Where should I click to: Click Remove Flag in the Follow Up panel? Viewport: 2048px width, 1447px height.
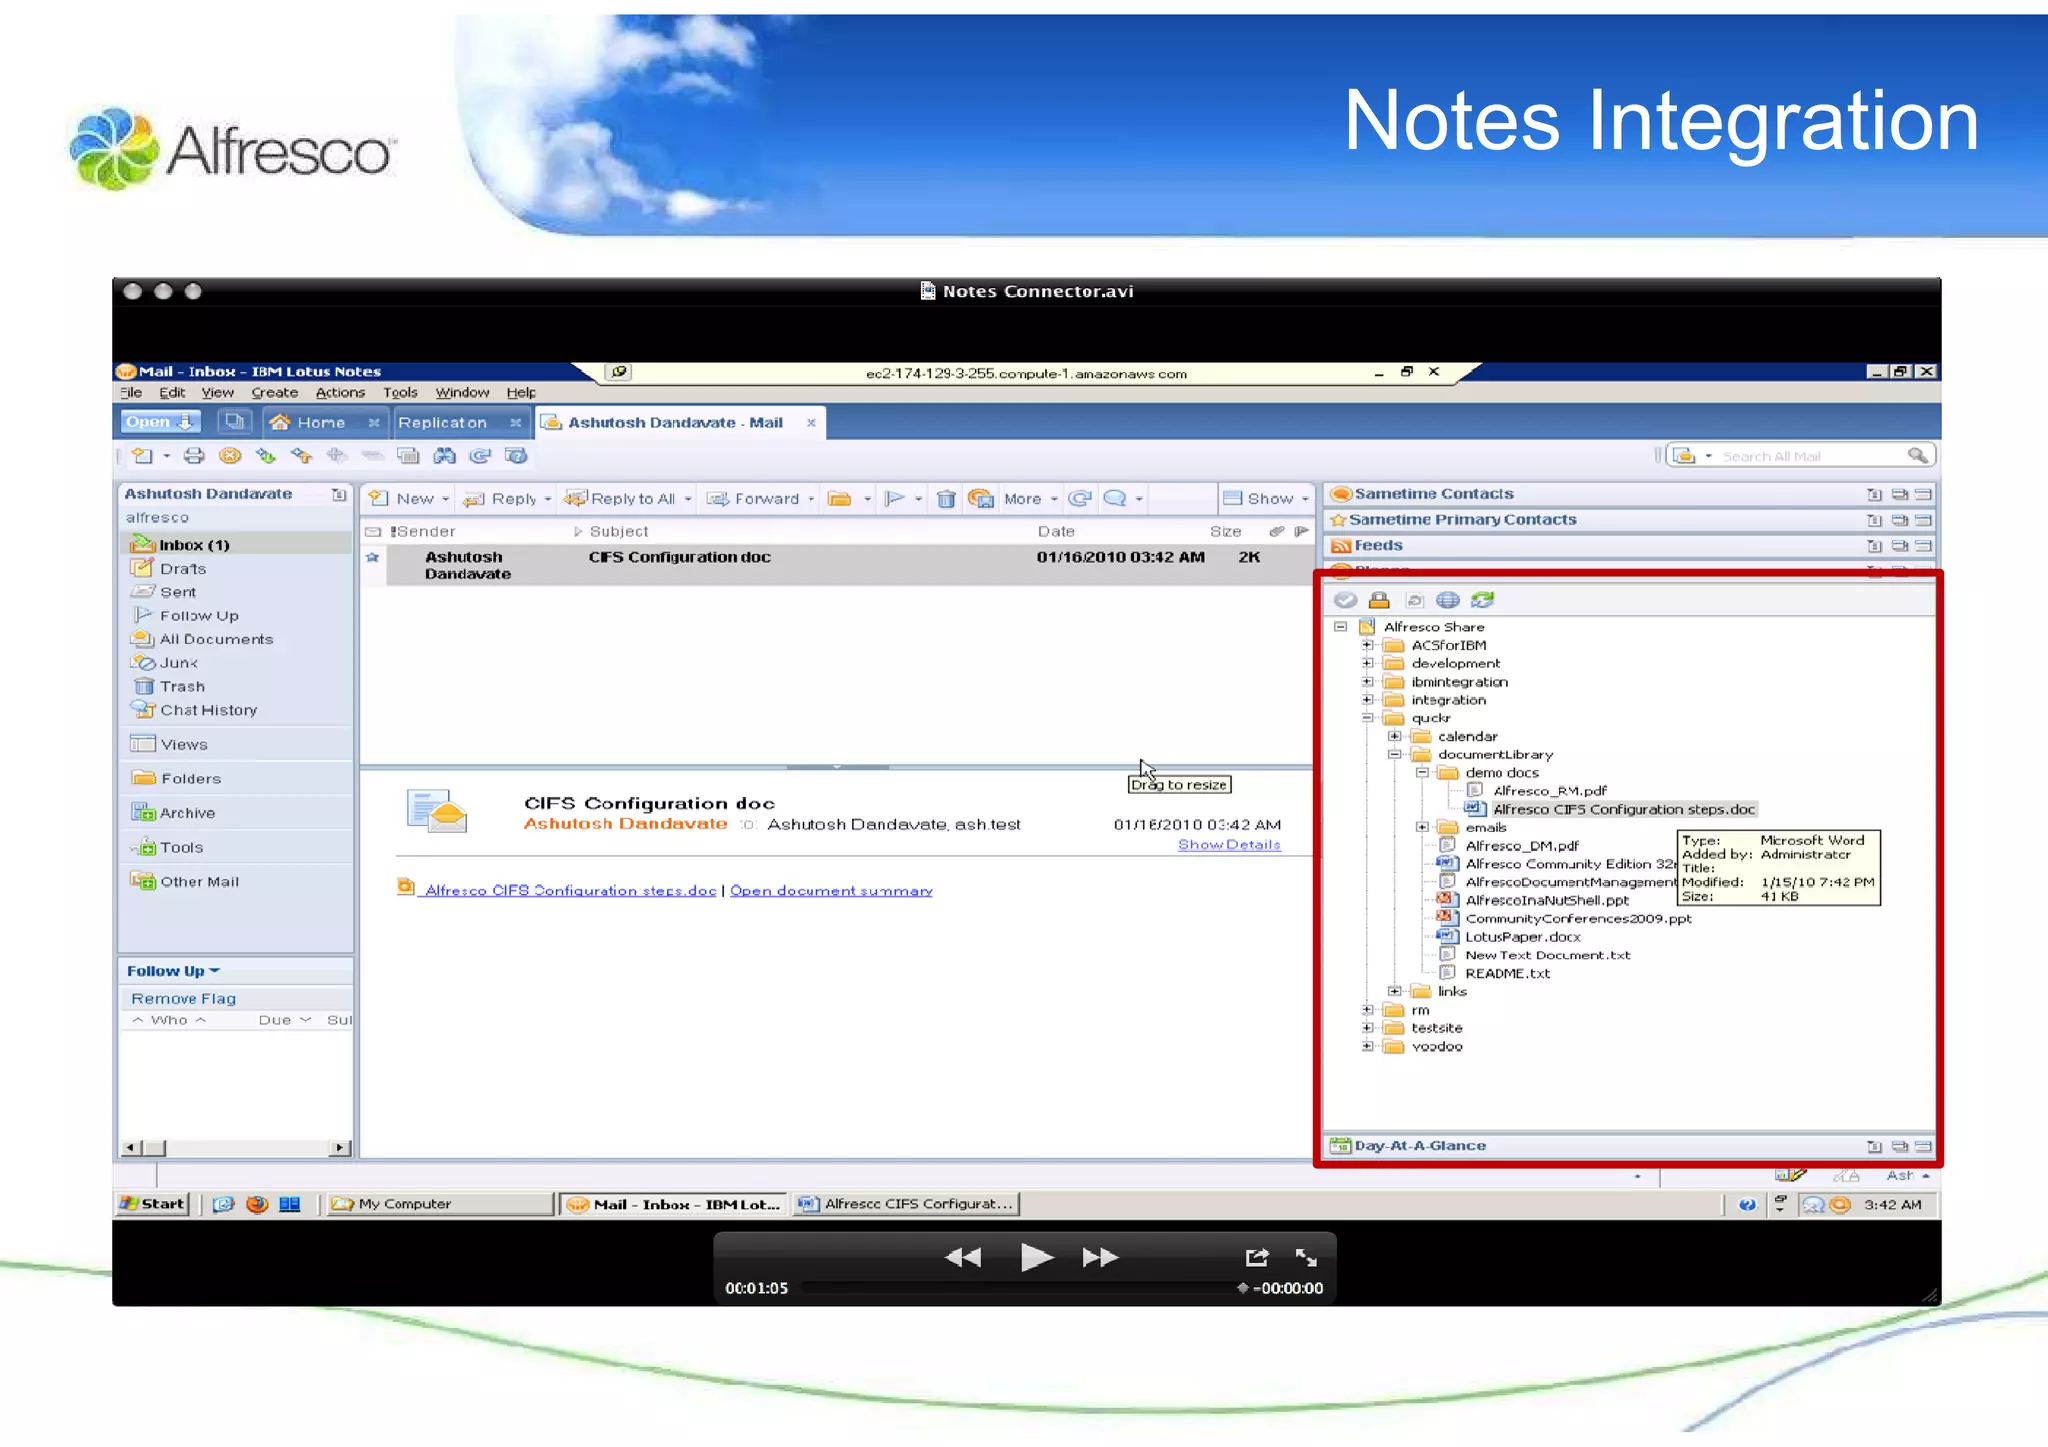pyautogui.click(x=183, y=998)
